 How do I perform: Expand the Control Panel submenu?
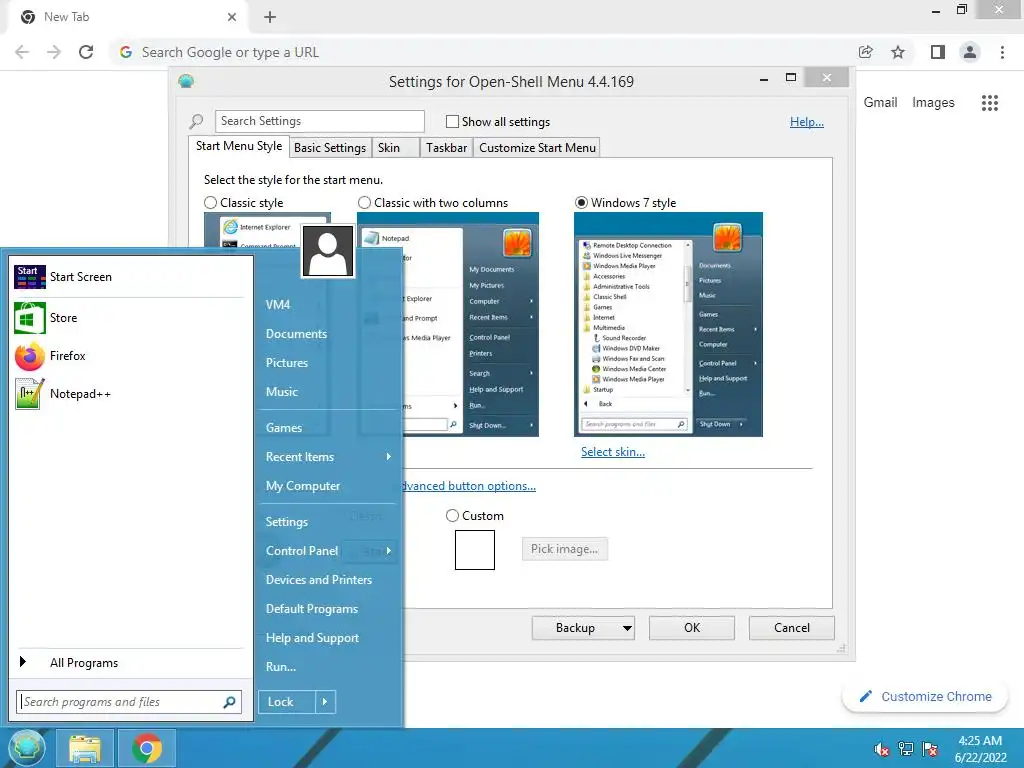[x=389, y=551]
